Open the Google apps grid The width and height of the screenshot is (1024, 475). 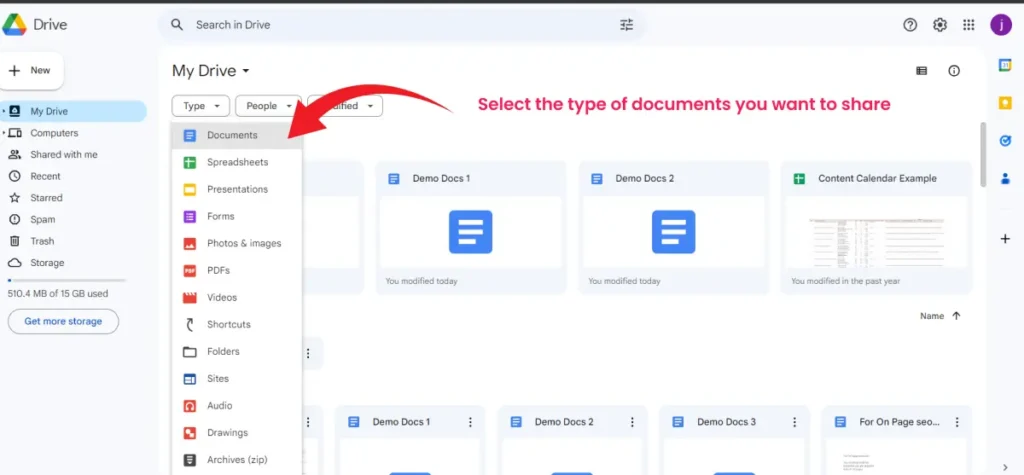tap(969, 25)
